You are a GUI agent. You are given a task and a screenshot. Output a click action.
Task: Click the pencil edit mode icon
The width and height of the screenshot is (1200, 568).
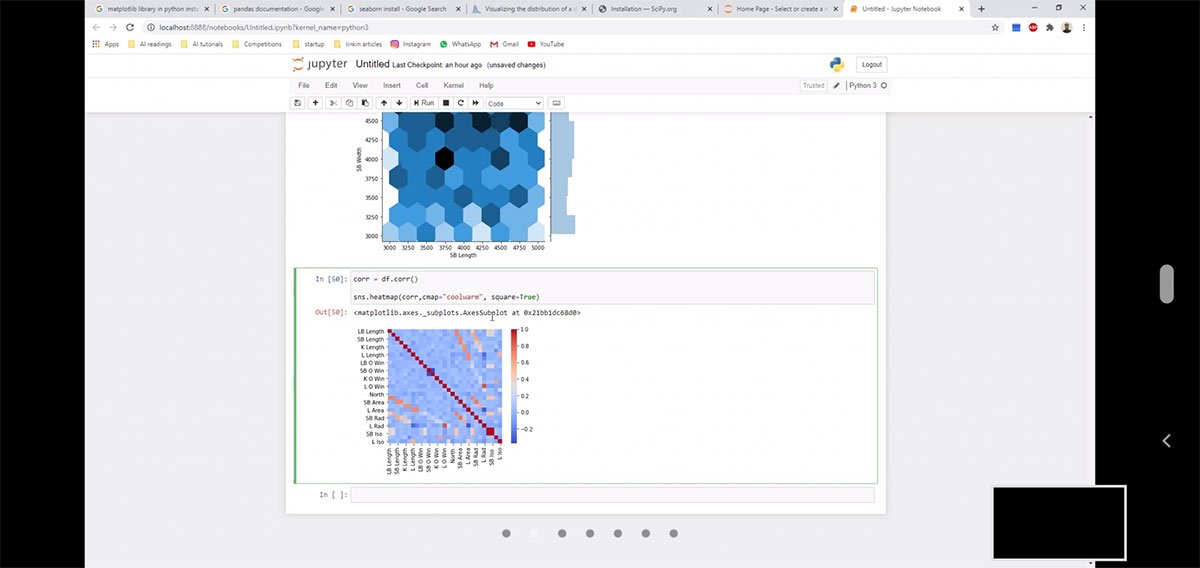[x=837, y=85]
